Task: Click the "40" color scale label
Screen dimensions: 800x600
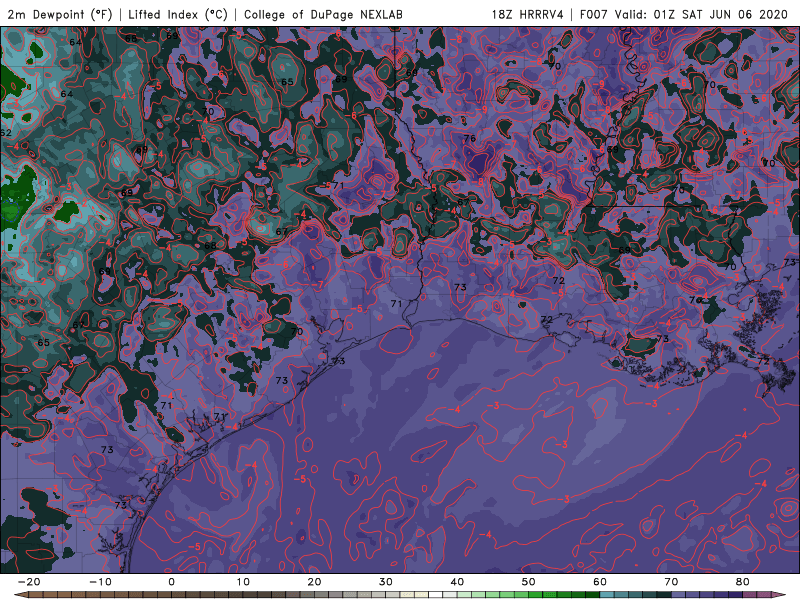Action: tap(457, 582)
